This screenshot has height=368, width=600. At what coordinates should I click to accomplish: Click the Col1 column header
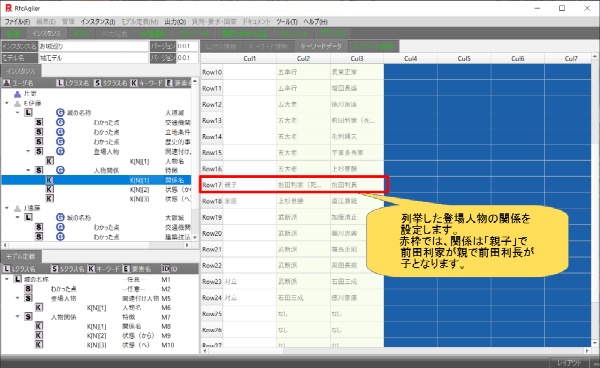tap(249, 59)
